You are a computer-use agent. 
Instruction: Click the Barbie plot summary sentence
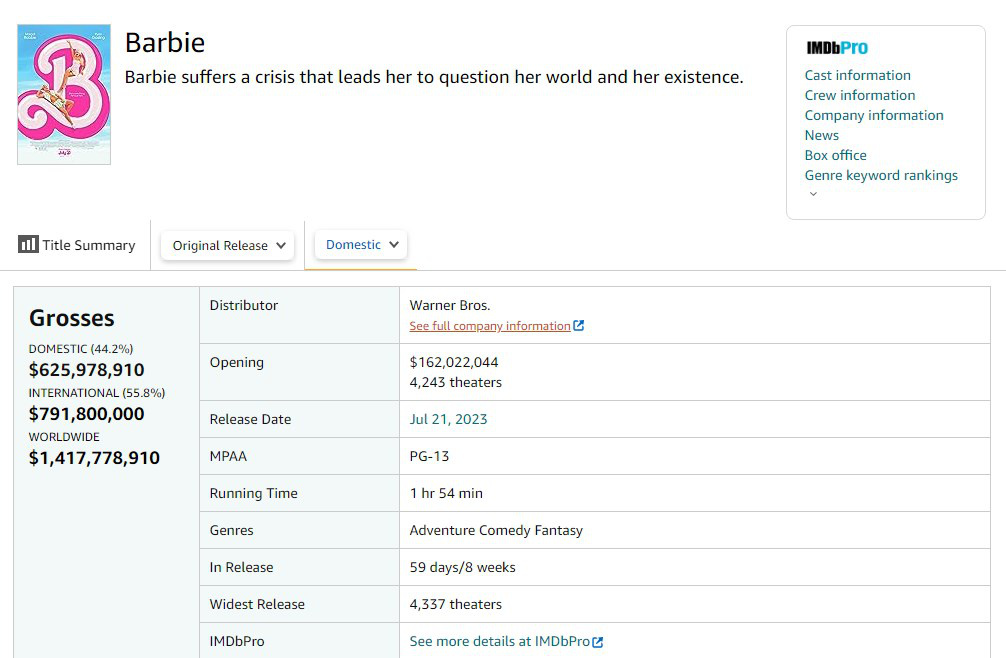tap(434, 77)
